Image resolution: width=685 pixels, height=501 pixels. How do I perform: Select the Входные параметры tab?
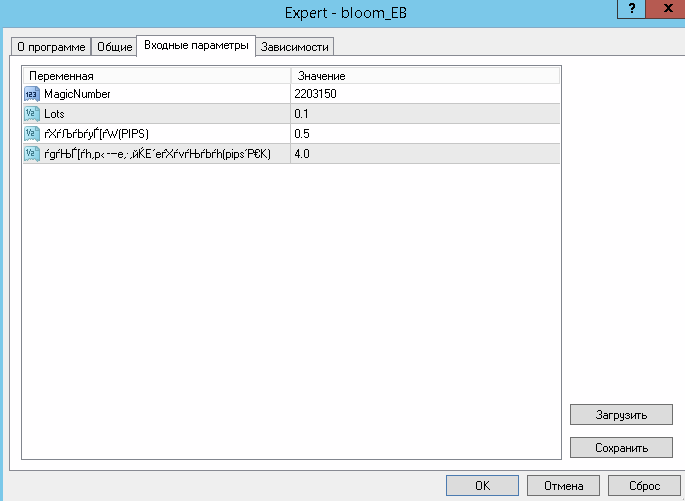pyautogui.click(x=196, y=45)
